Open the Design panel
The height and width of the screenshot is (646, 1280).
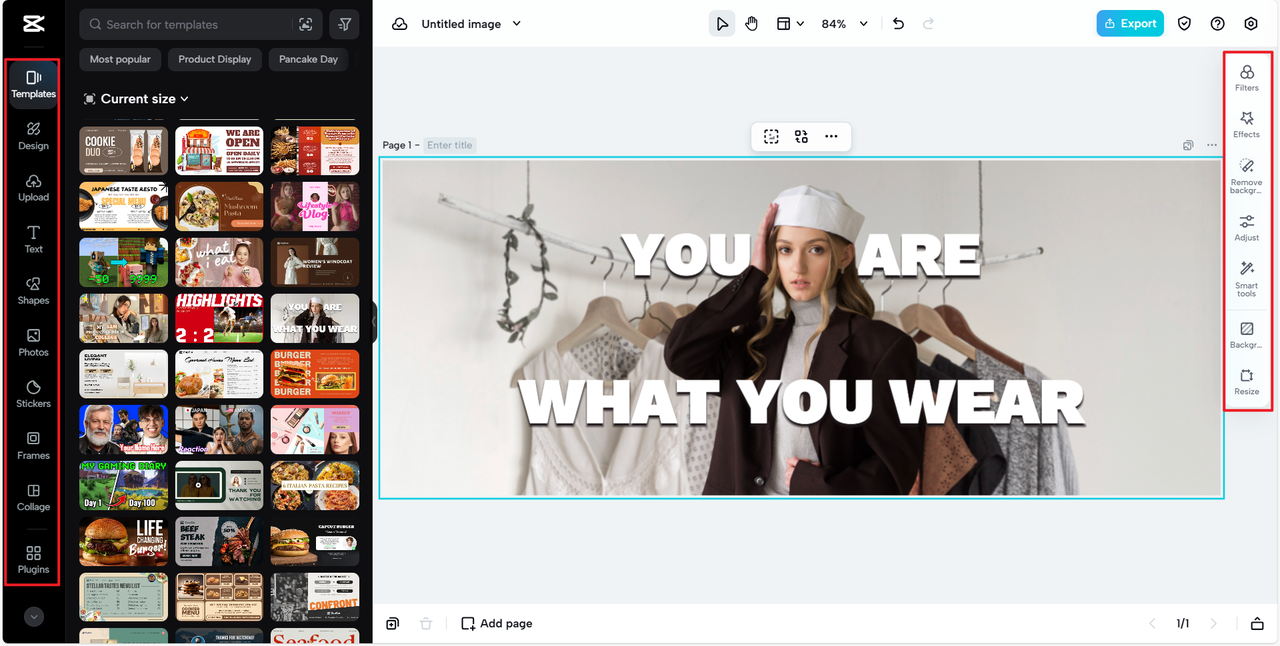tap(33, 136)
